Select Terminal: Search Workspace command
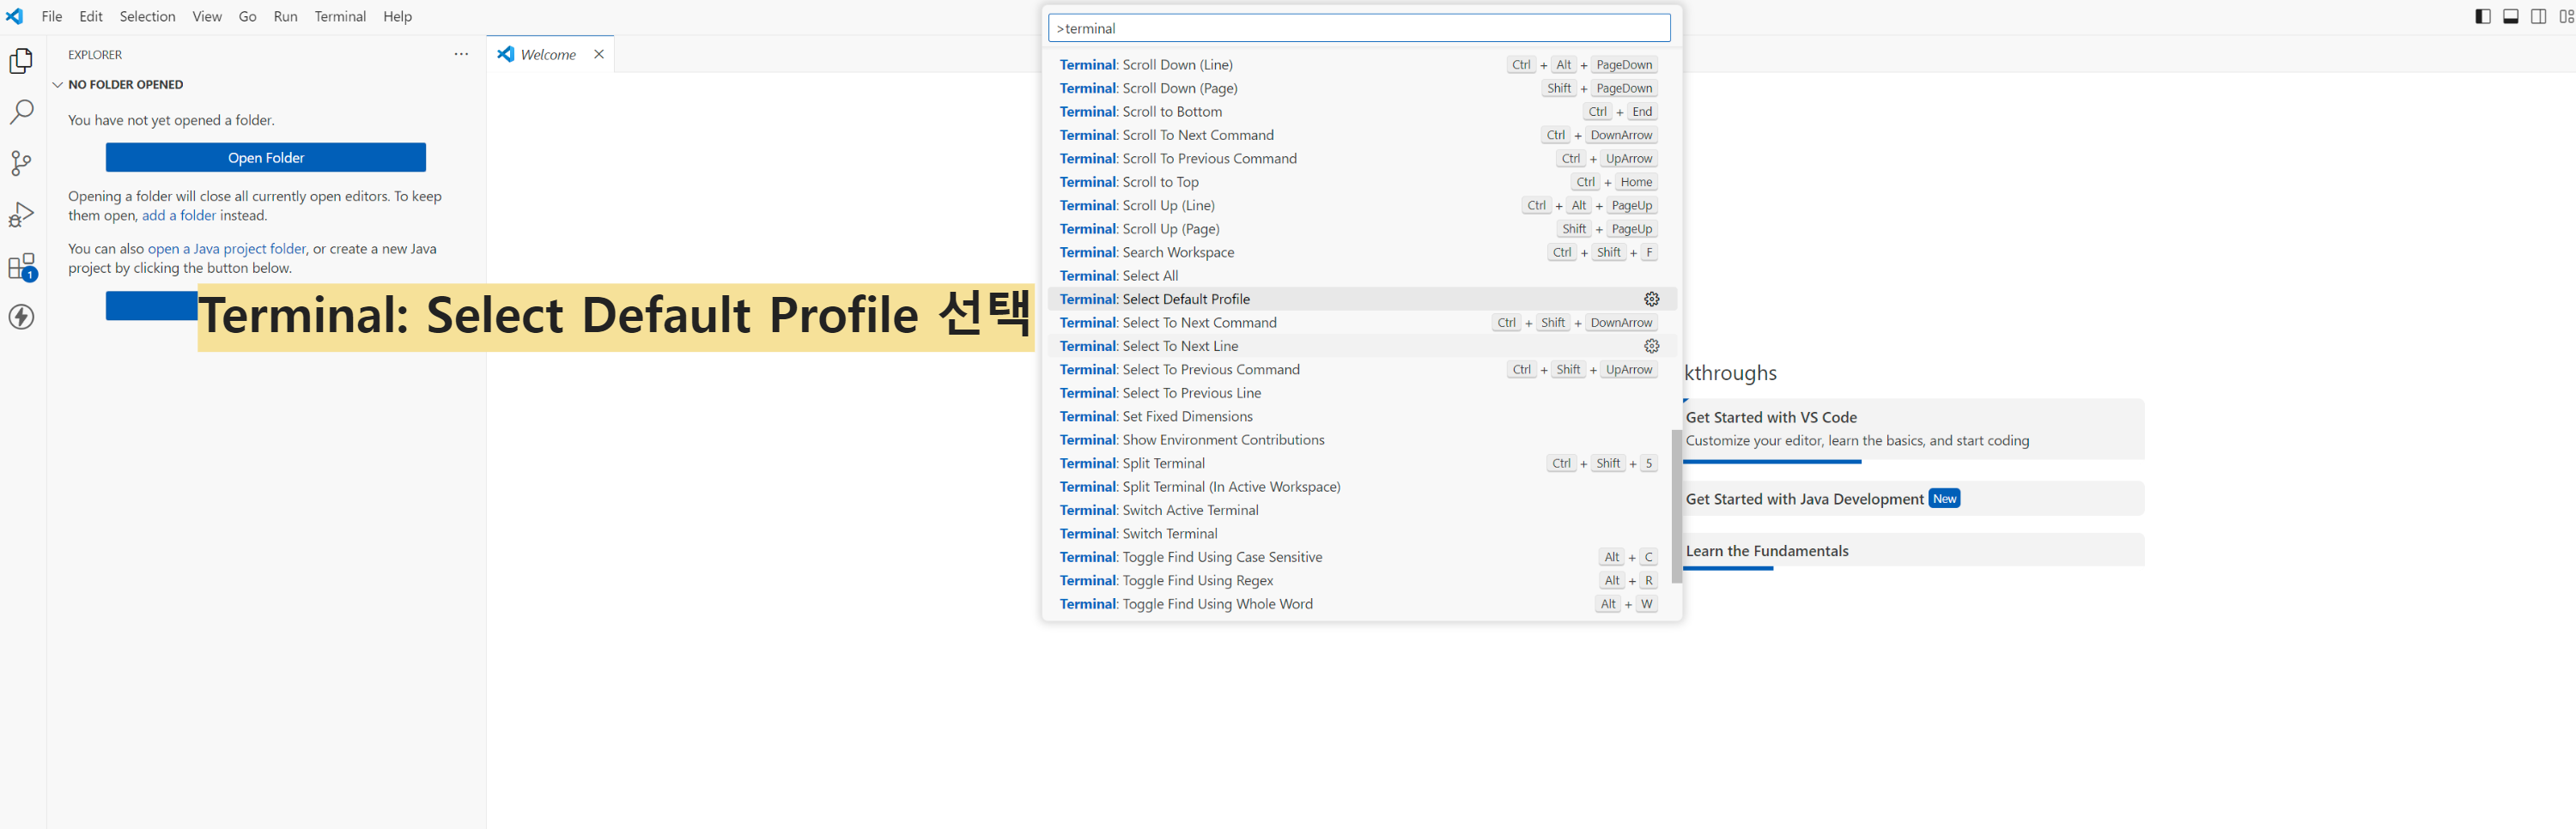The width and height of the screenshot is (2576, 829). click(x=1362, y=252)
